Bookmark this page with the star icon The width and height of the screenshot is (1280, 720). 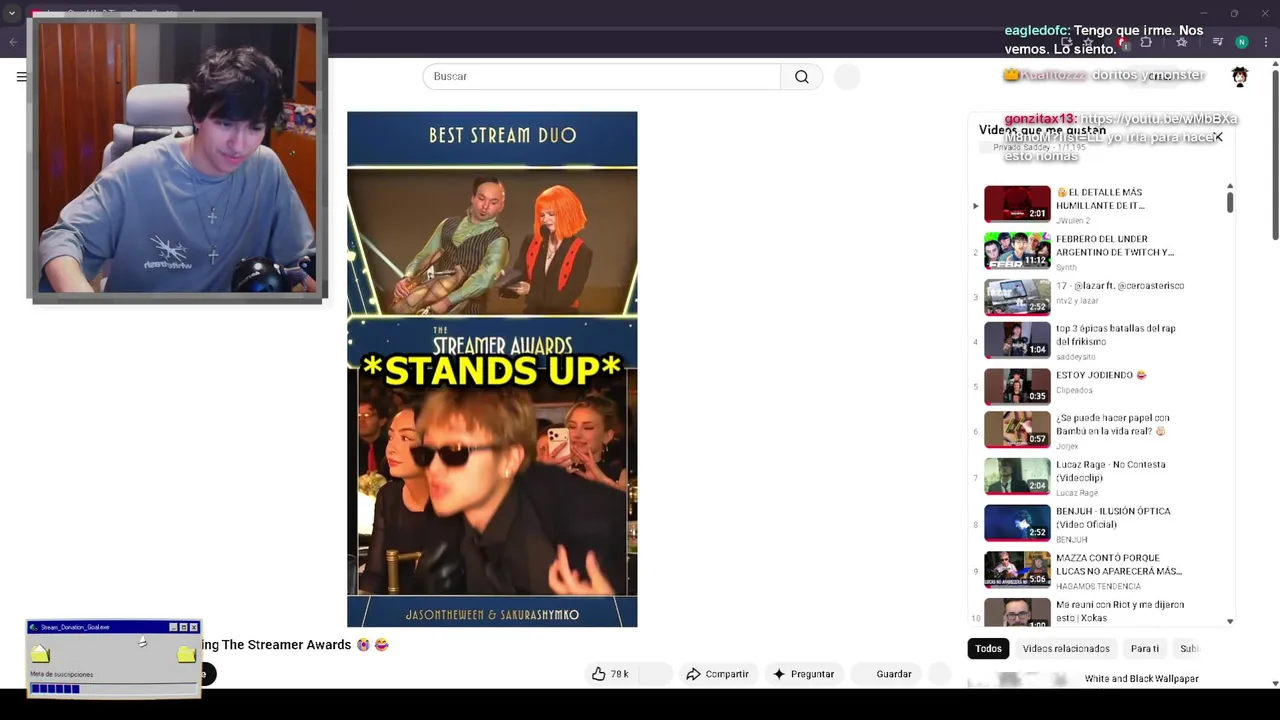(x=1088, y=42)
